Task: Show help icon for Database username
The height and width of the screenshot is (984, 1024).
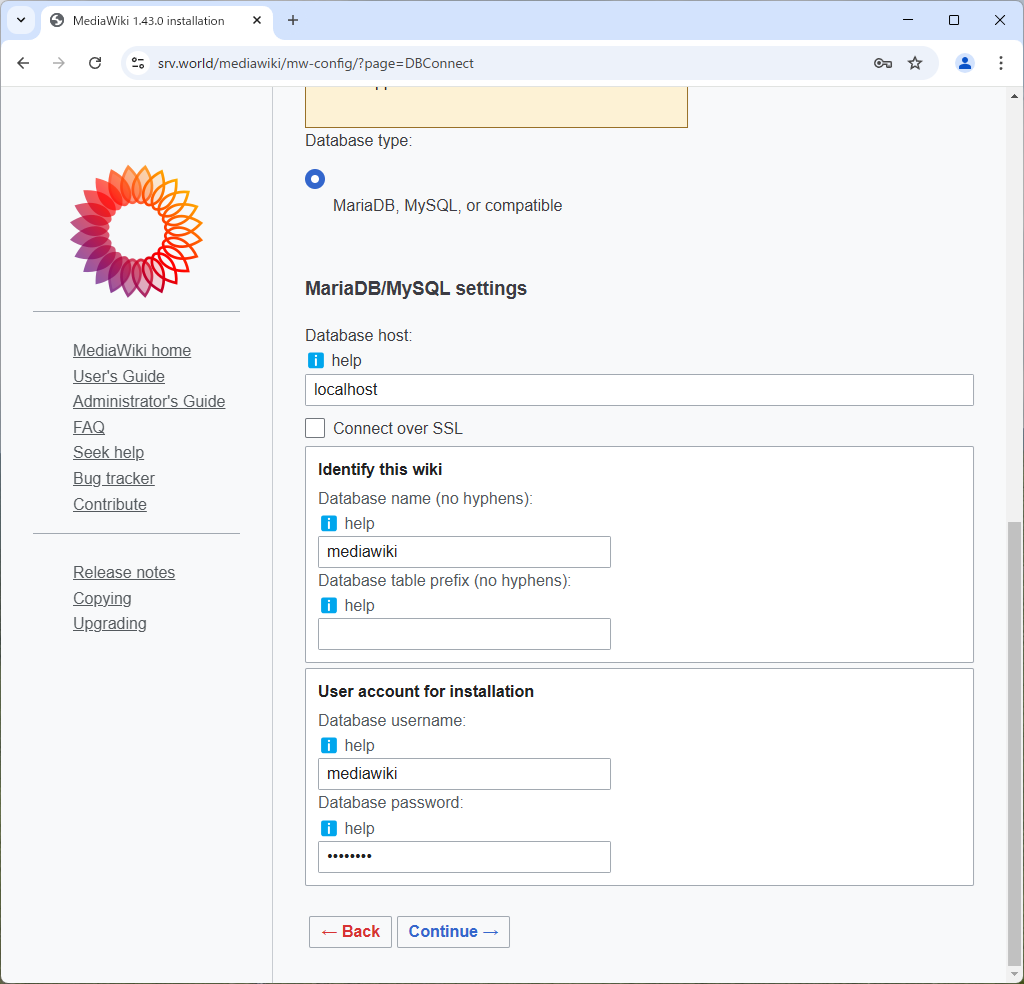Action: click(x=328, y=746)
